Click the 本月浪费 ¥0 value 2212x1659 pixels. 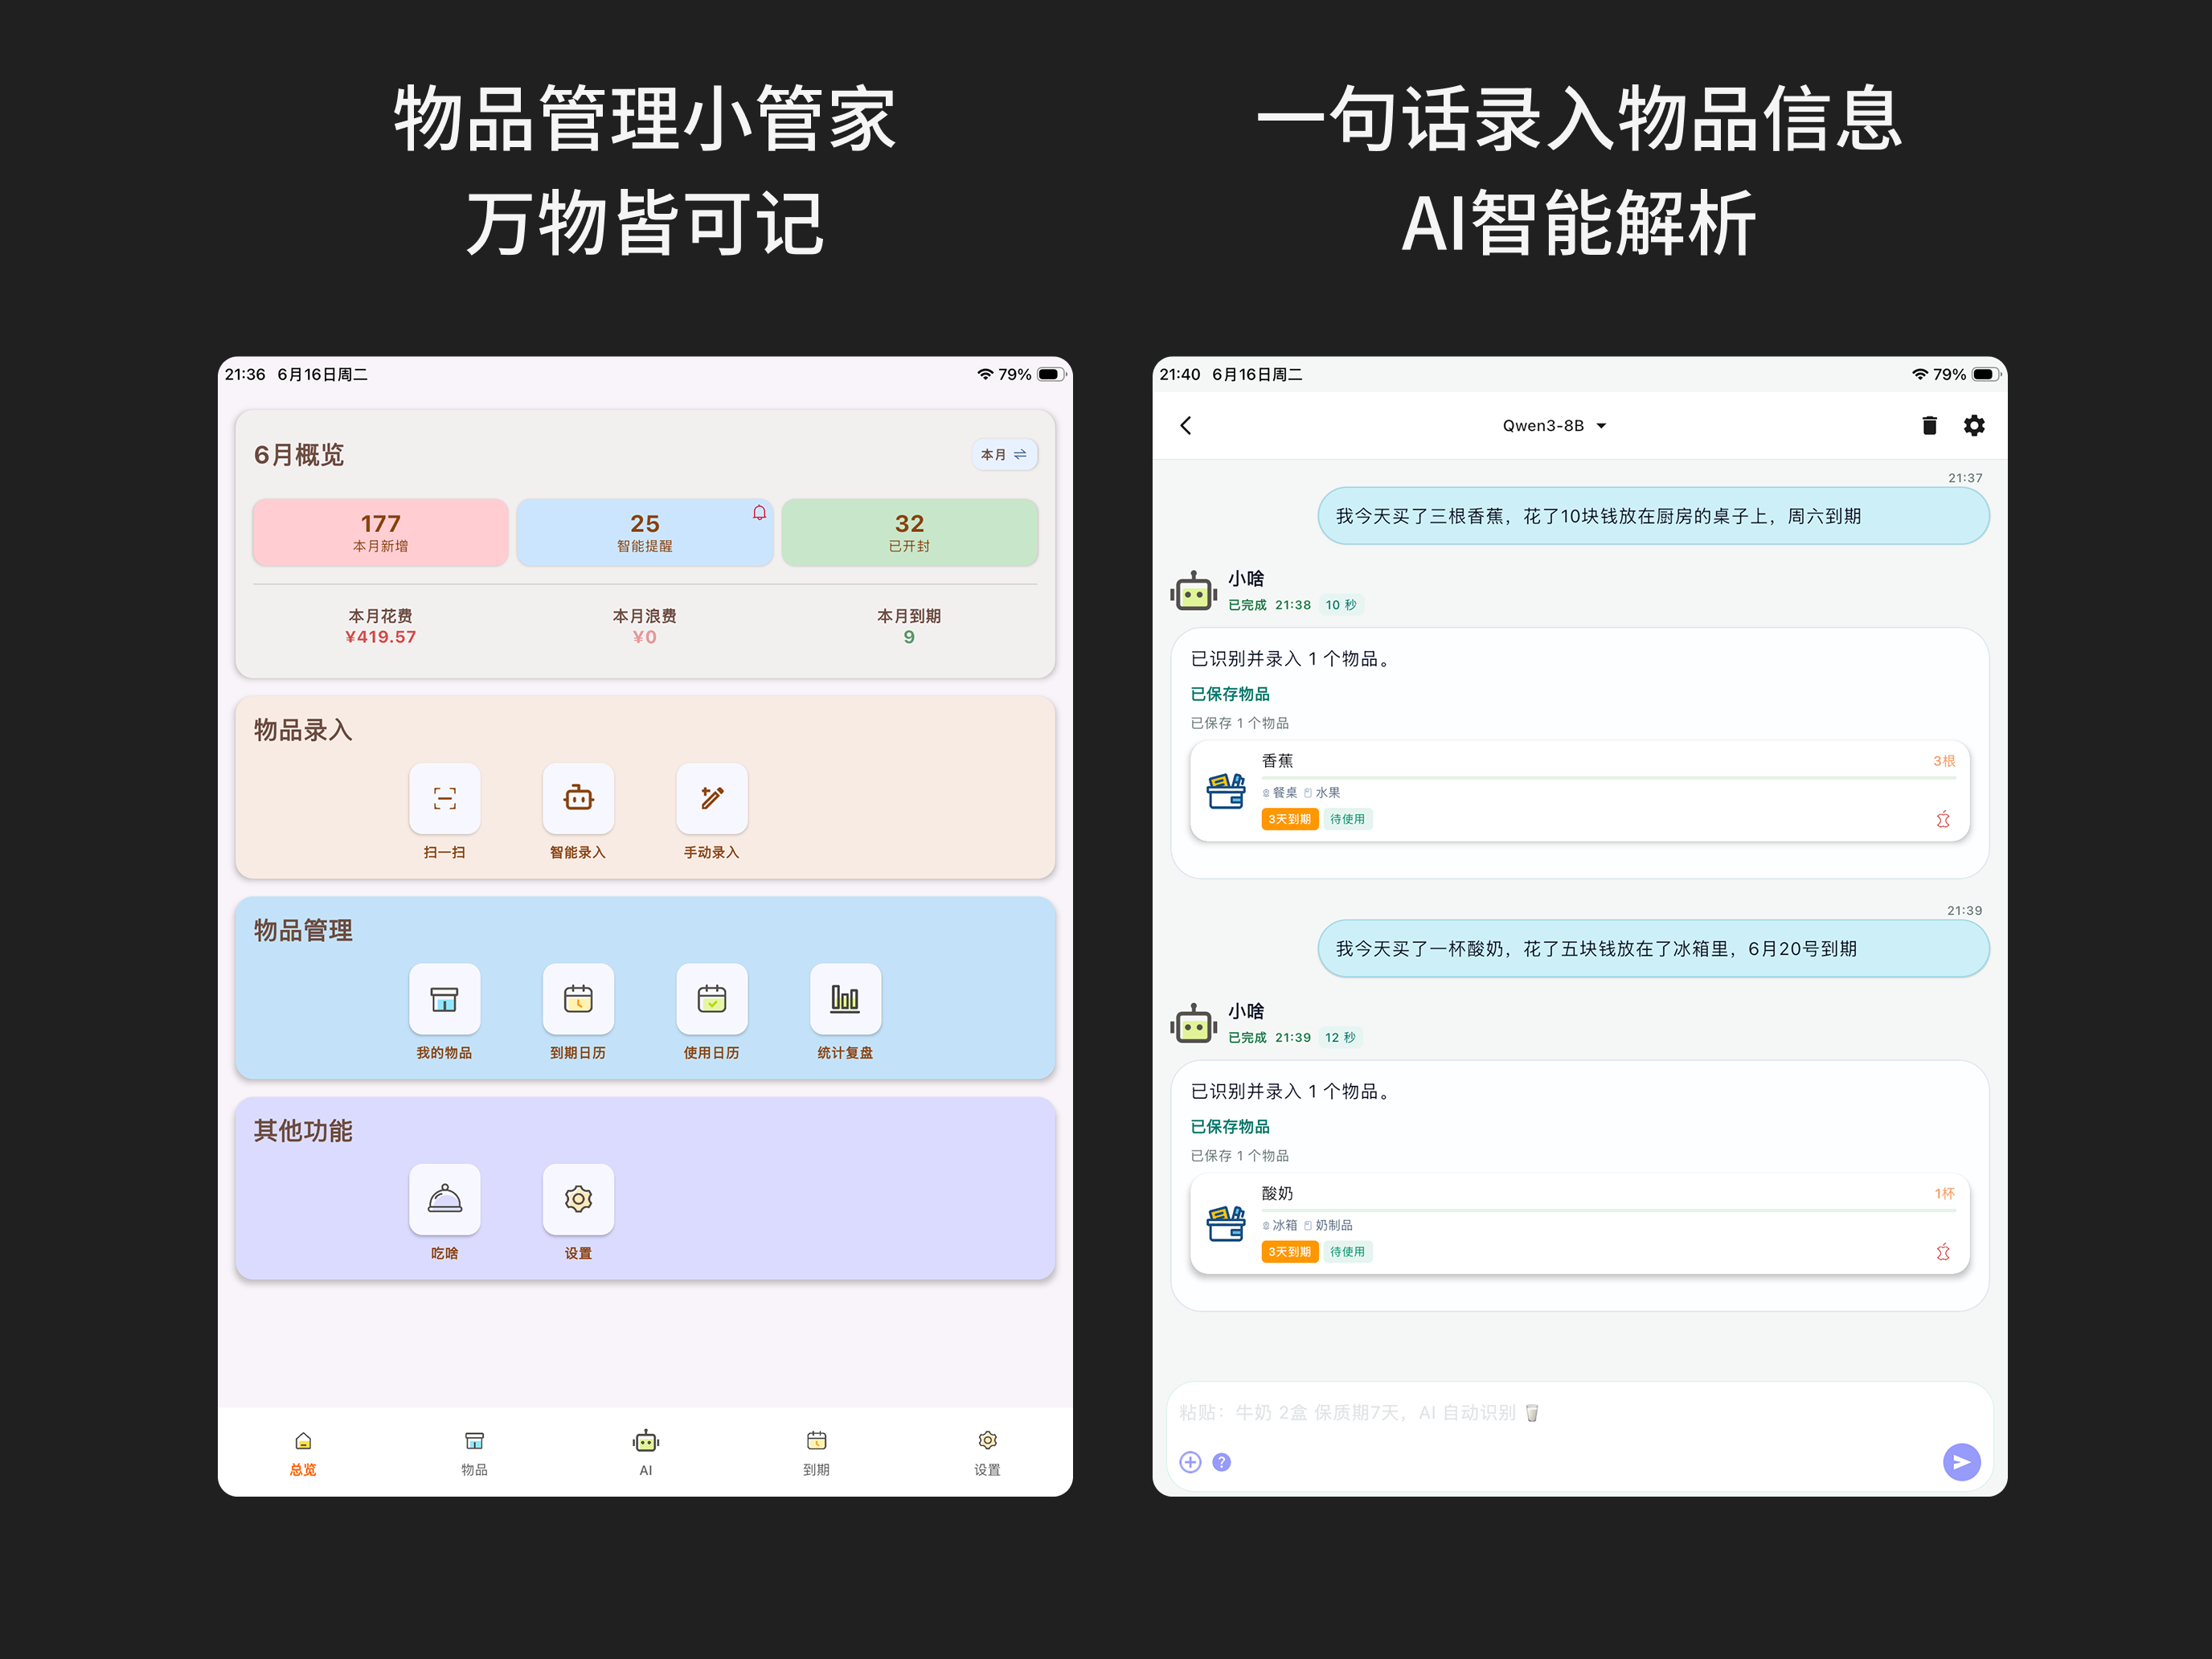click(645, 637)
